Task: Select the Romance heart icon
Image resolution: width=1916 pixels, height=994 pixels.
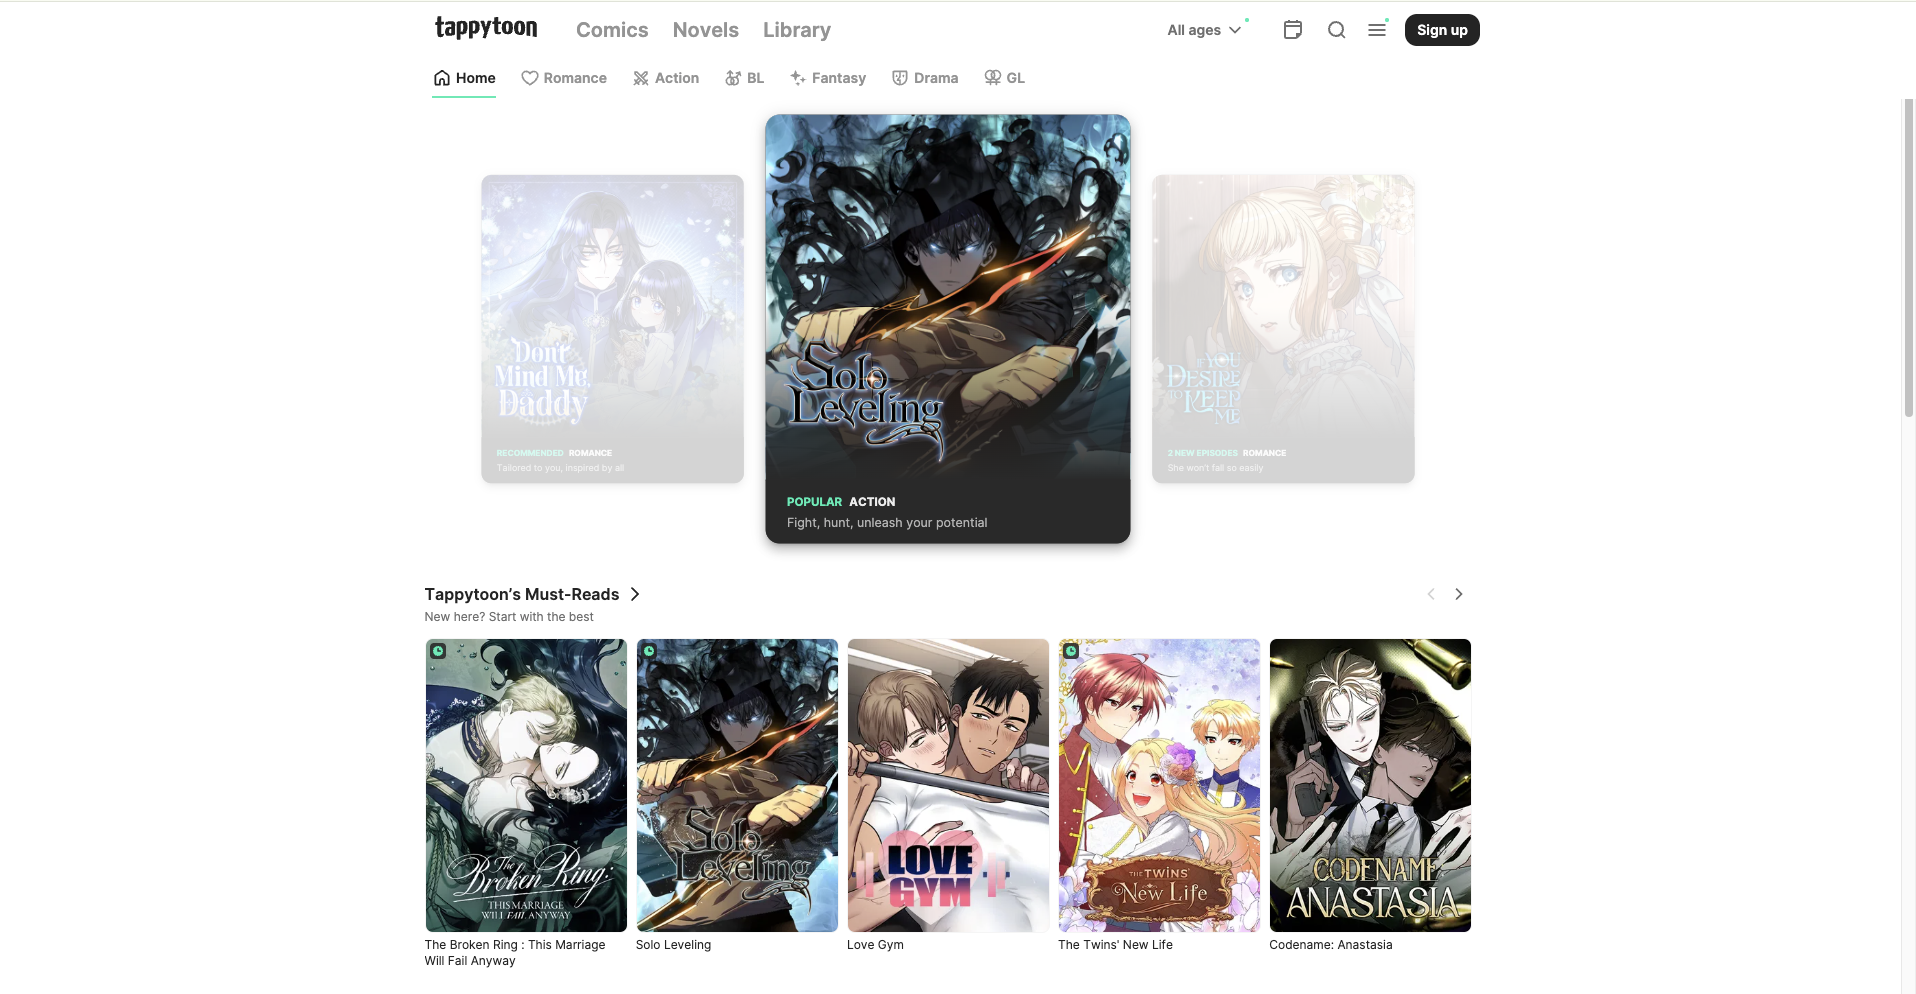Action: click(529, 77)
